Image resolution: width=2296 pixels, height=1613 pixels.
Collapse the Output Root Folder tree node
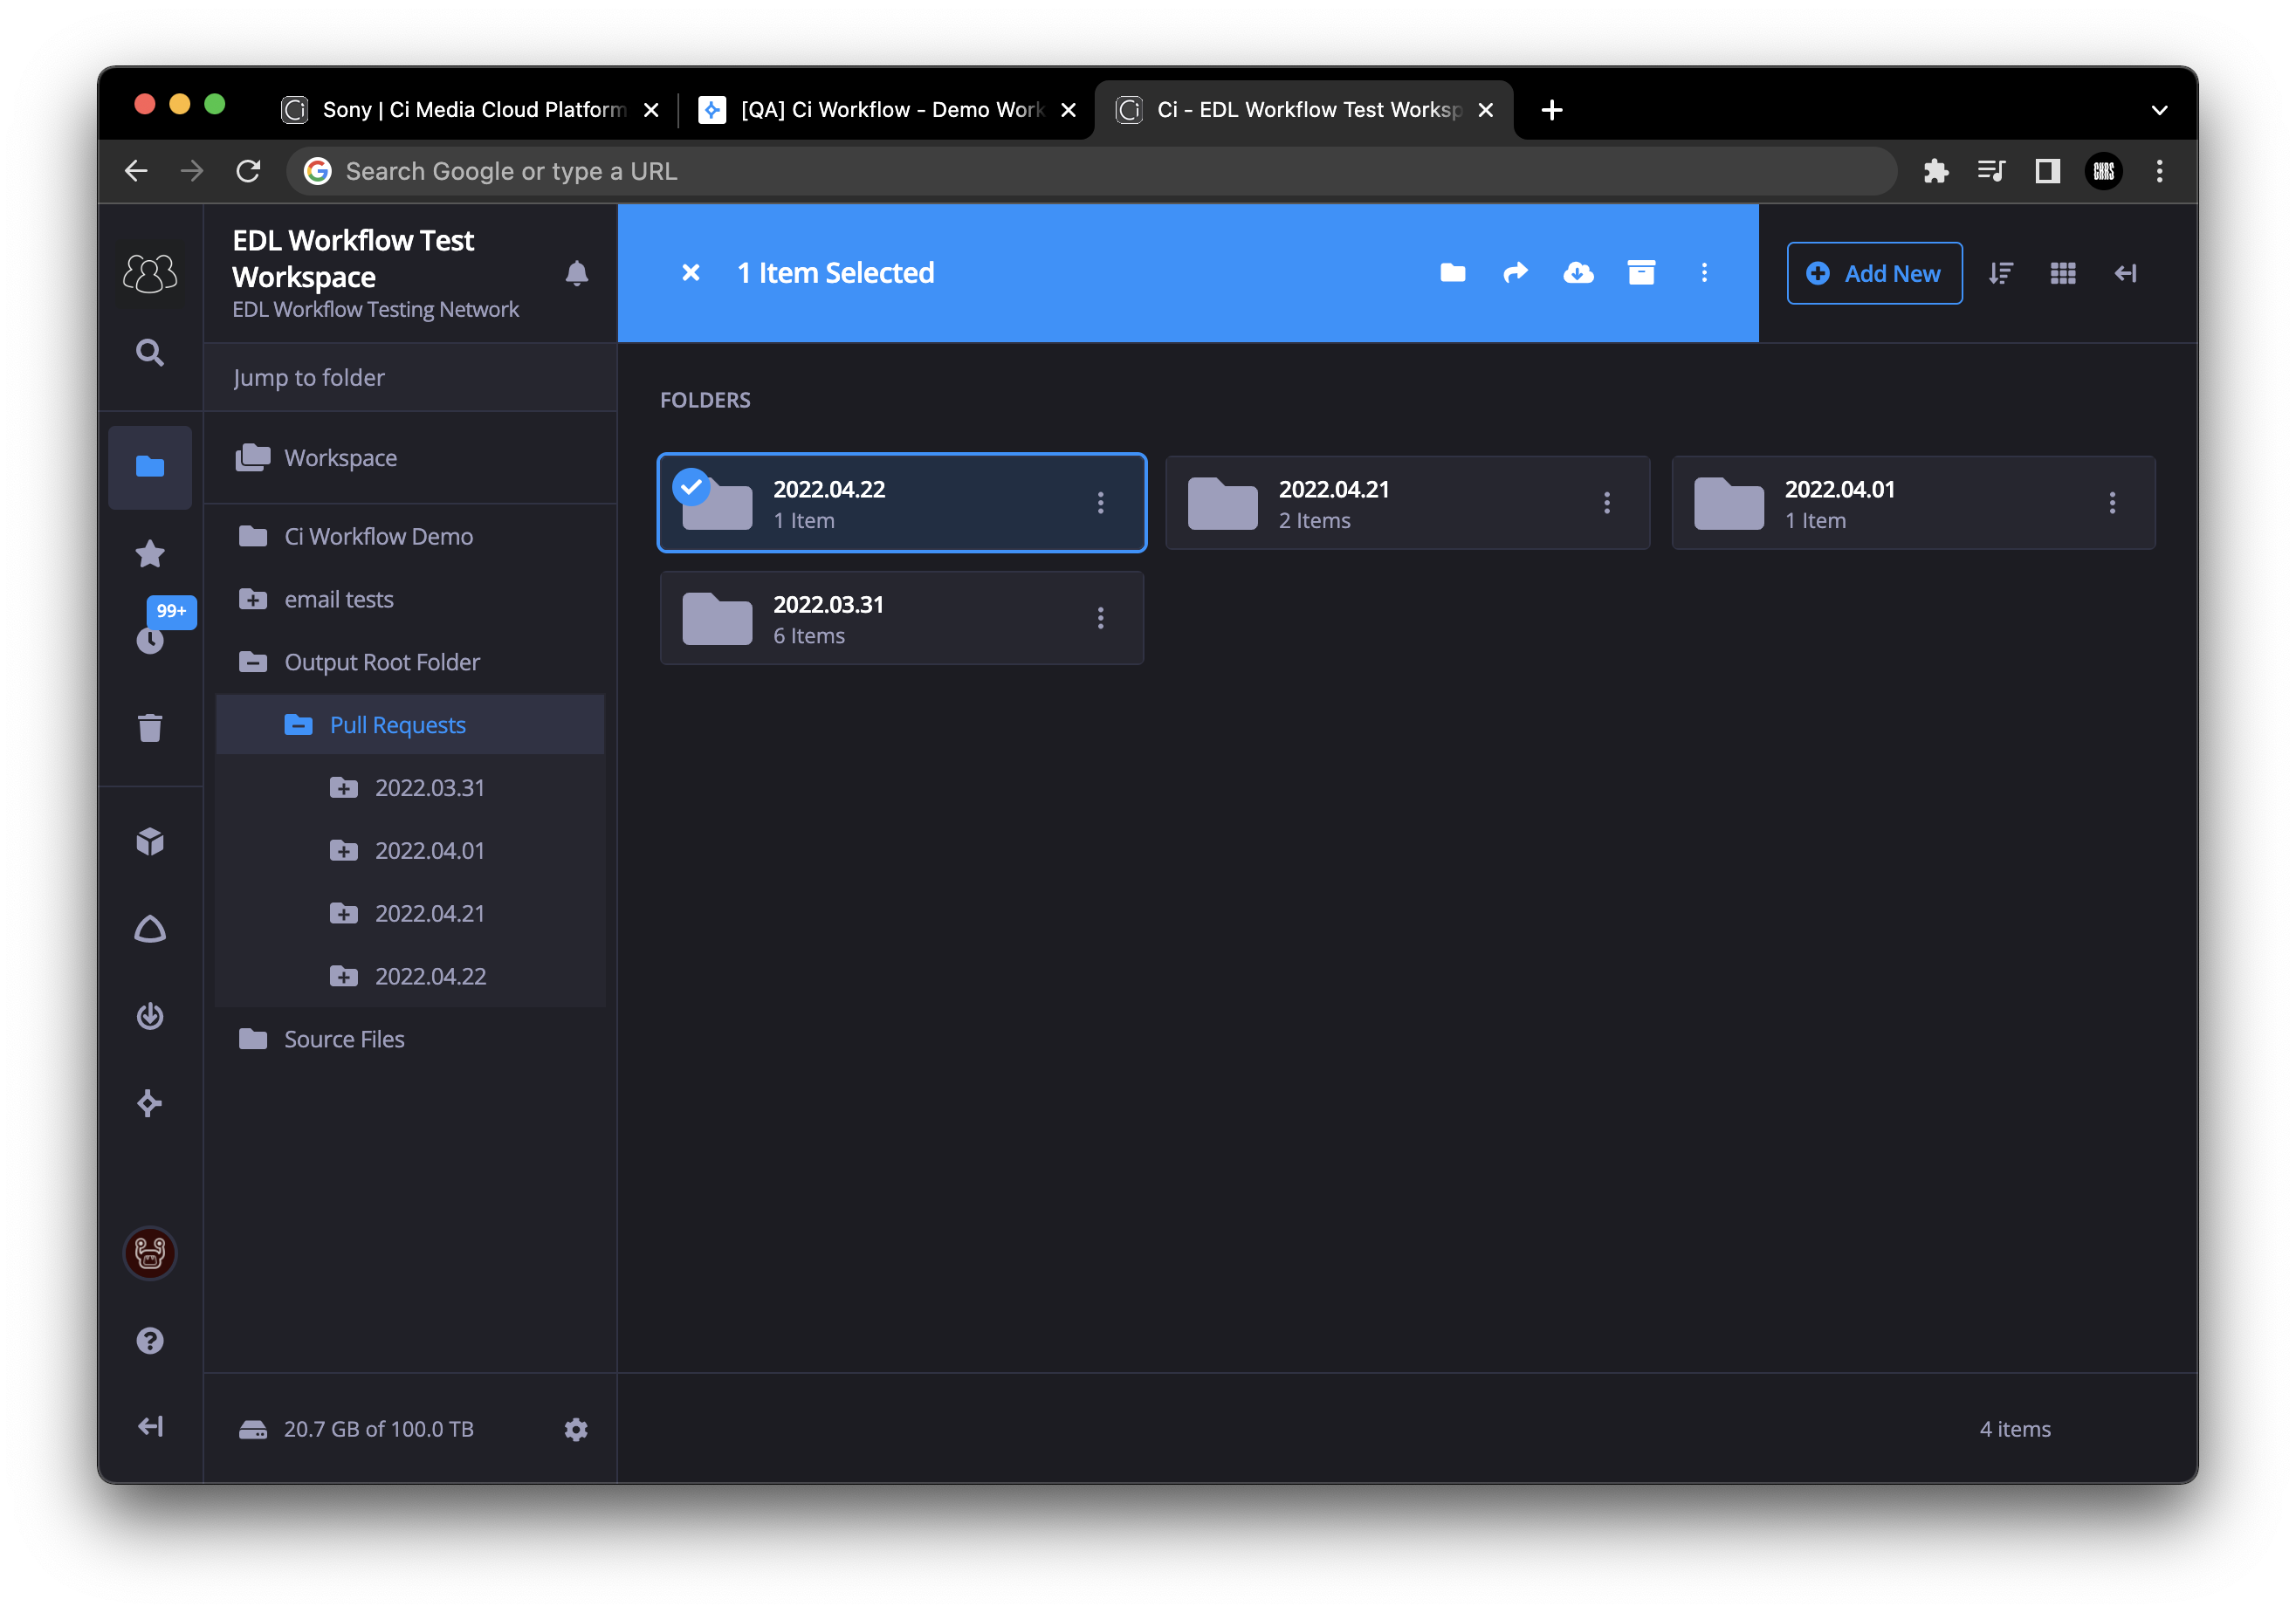pos(253,662)
